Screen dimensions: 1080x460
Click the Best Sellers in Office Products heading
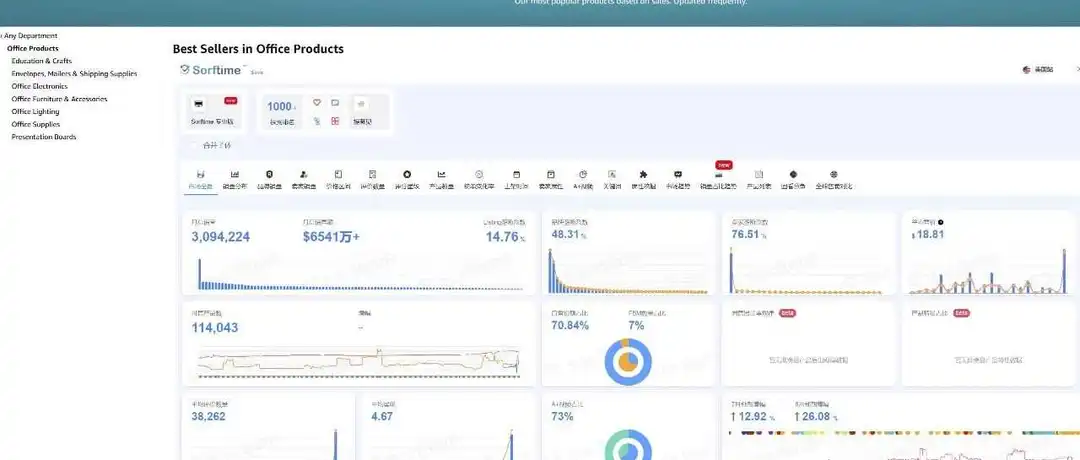[x=258, y=49]
